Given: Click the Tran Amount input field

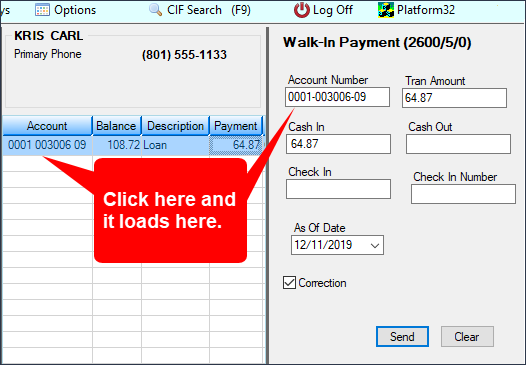Looking at the screenshot, I should click(x=454, y=98).
